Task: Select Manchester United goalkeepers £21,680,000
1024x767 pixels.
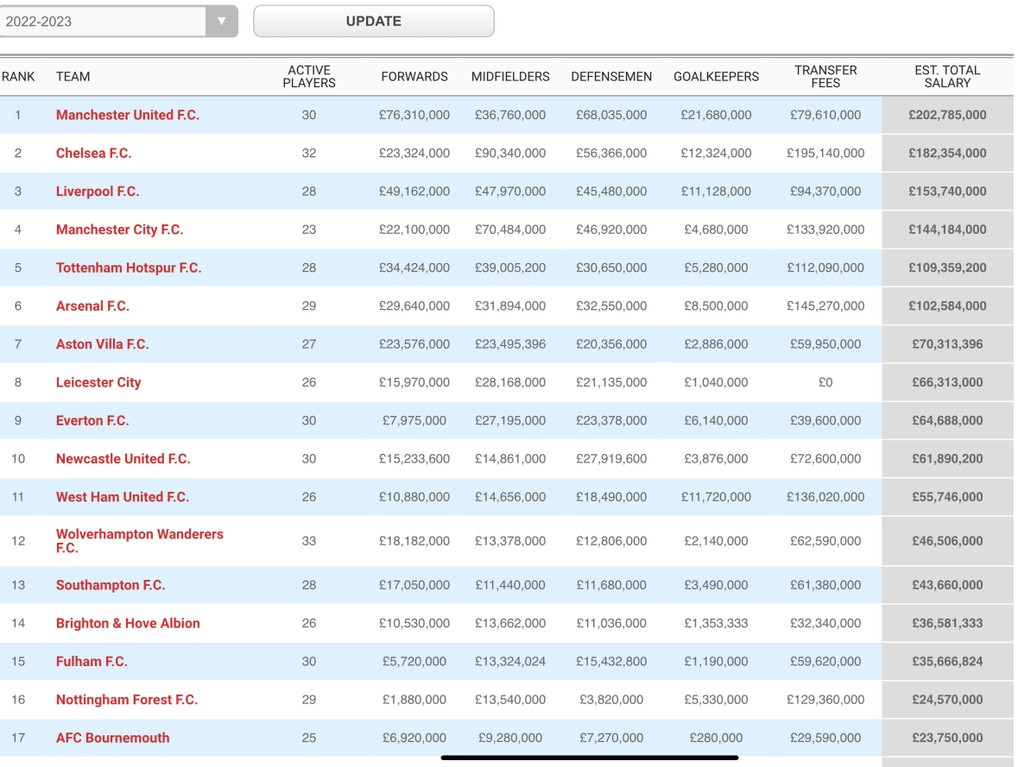Action: coord(716,115)
